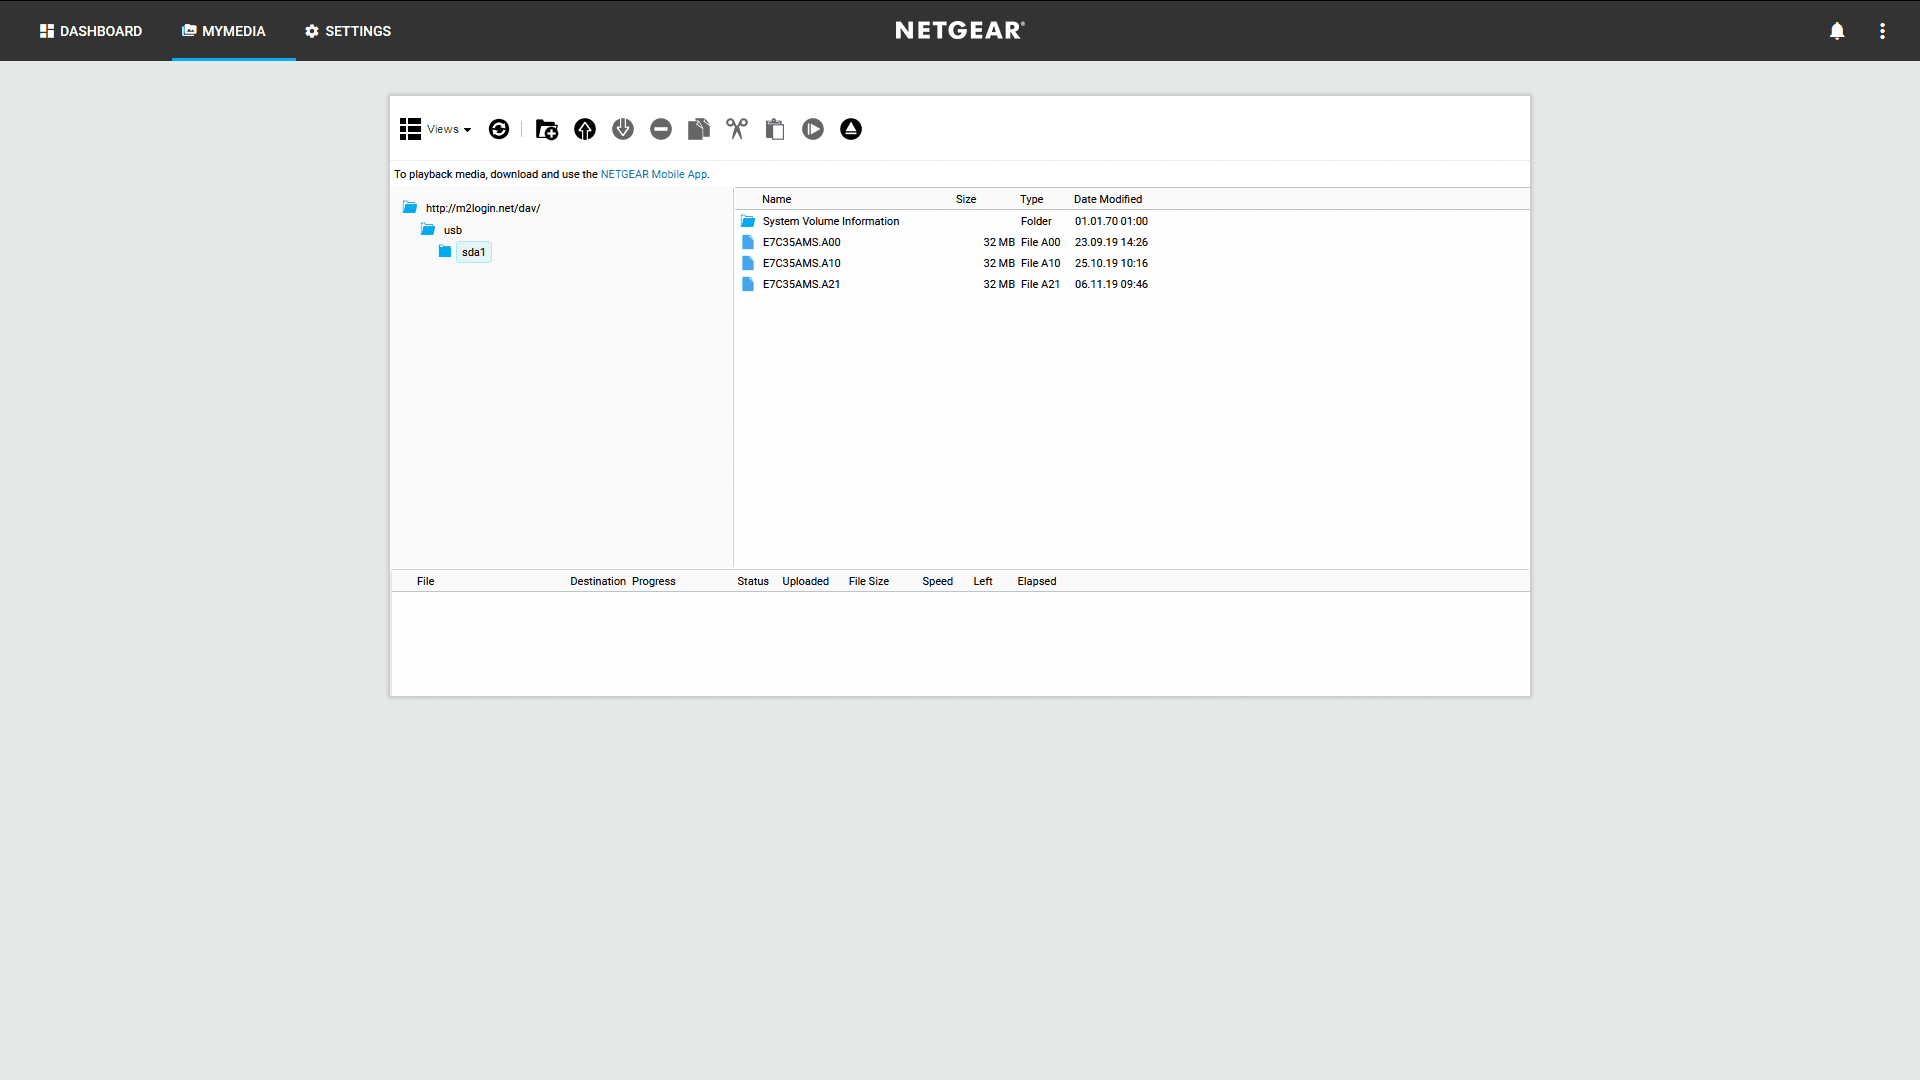Click the scissors cut icon
This screenshot has width=1920, height=1080.
pyautogui.click(x=737, y=129)
